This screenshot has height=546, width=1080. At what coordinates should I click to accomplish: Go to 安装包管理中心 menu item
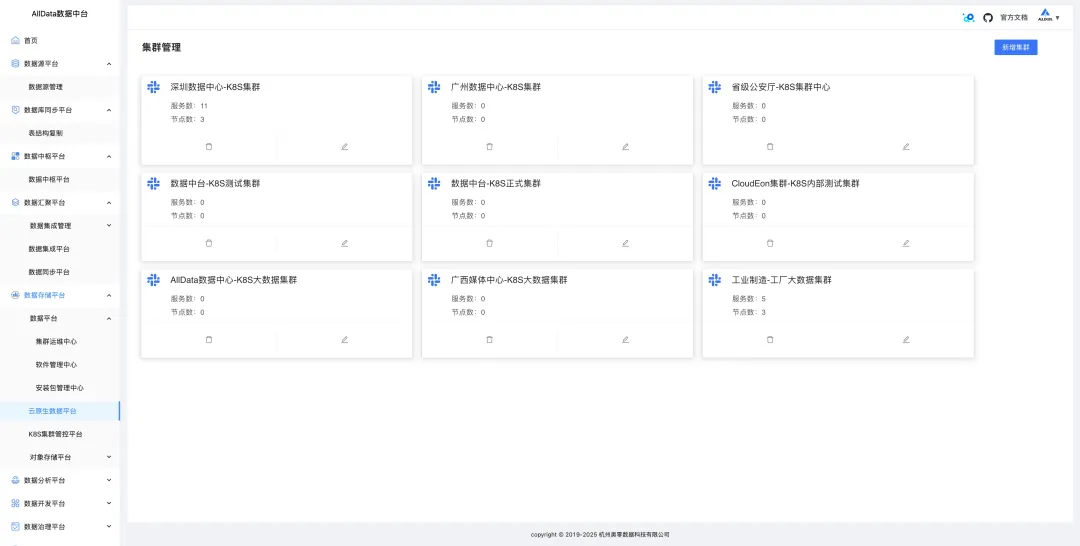[x=60, y=388]
